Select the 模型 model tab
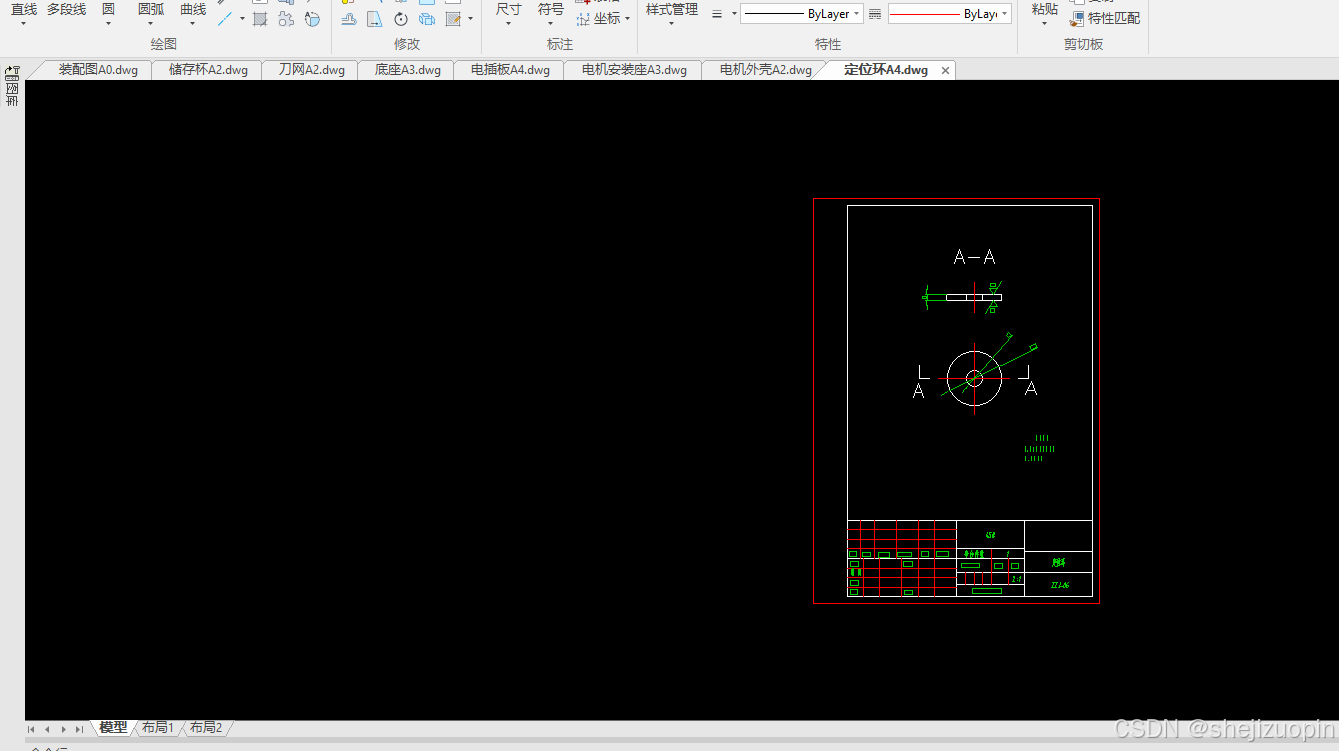 (113, 728)
